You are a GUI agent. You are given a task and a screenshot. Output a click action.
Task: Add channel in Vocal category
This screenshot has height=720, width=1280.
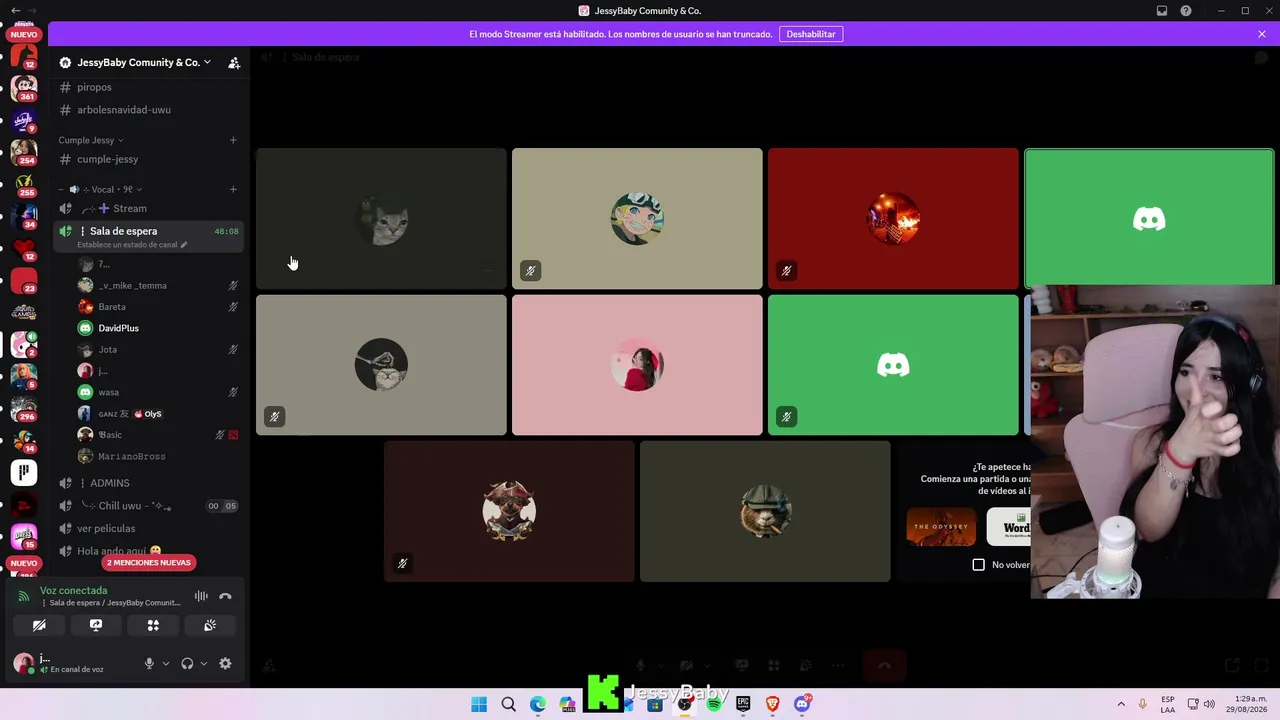(233, 189)
